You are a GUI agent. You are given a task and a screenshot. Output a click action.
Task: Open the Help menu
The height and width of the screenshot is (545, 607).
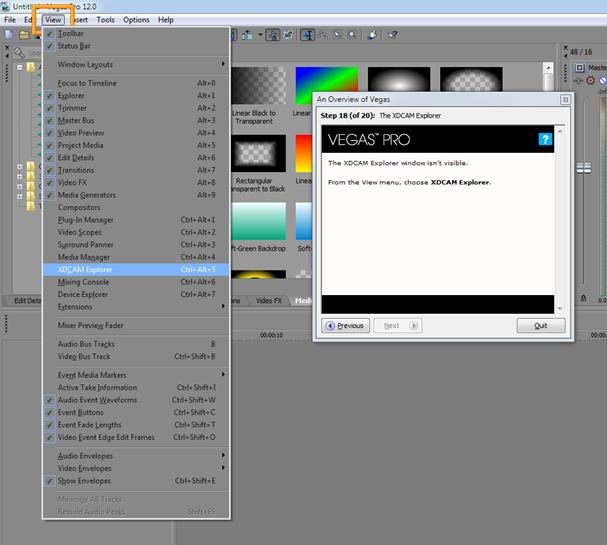166,20
